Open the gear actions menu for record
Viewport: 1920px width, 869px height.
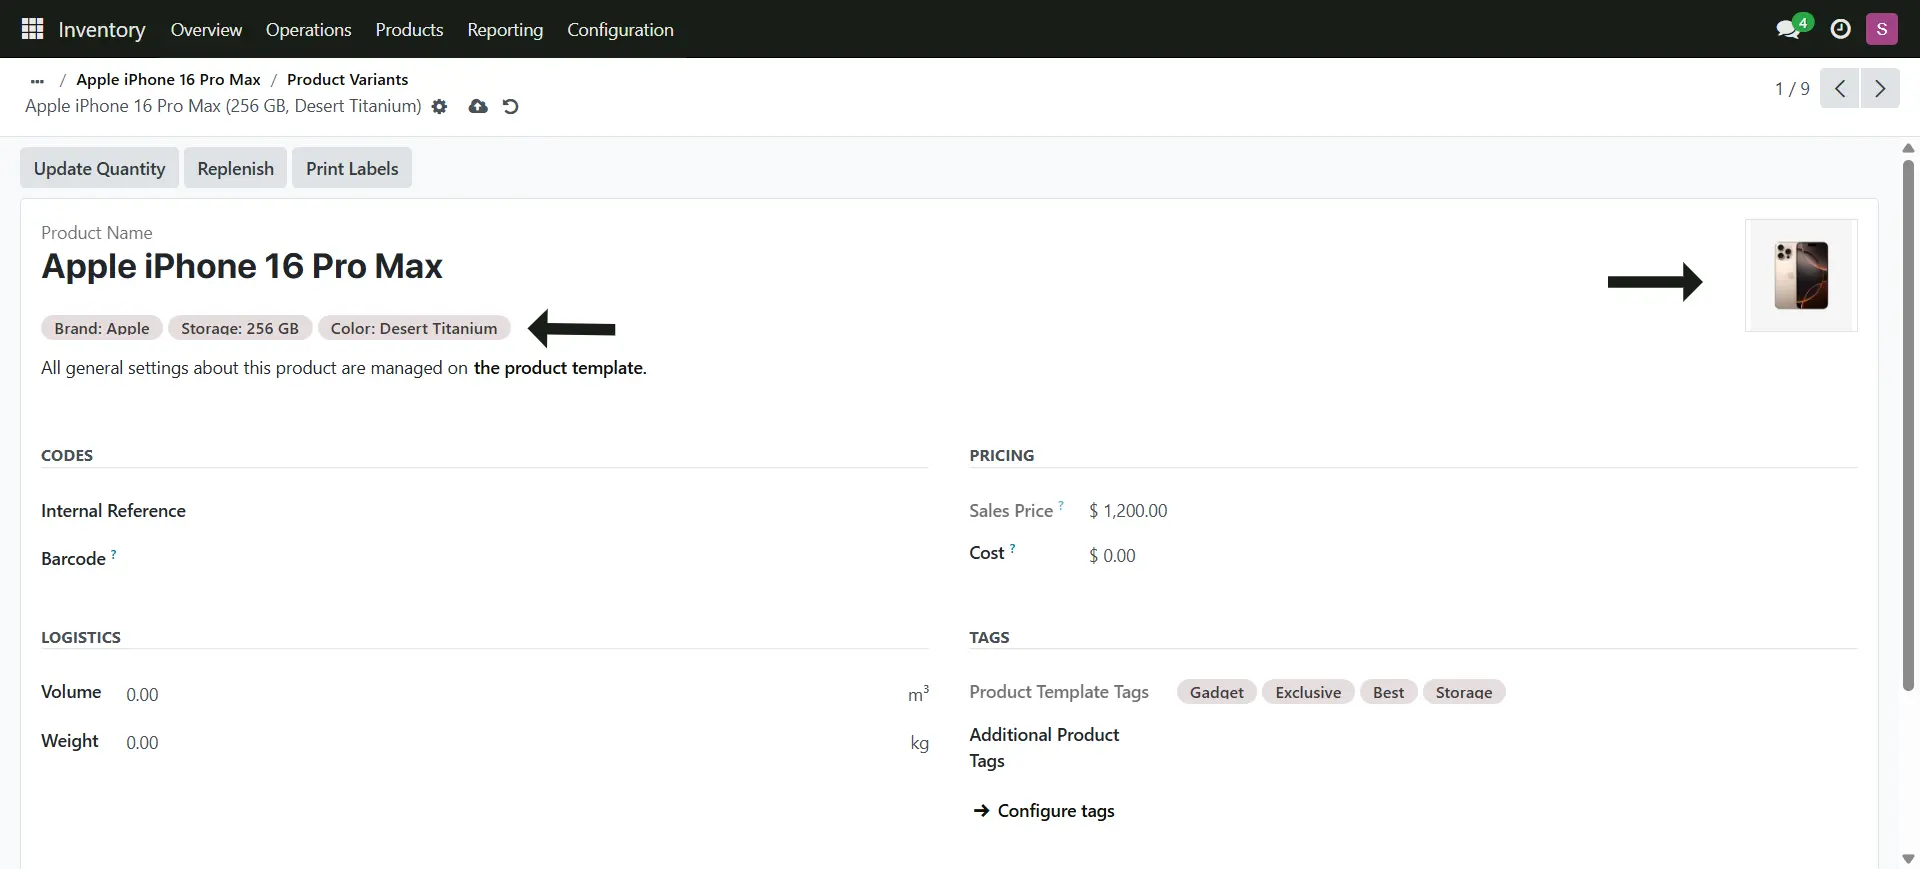439,107
